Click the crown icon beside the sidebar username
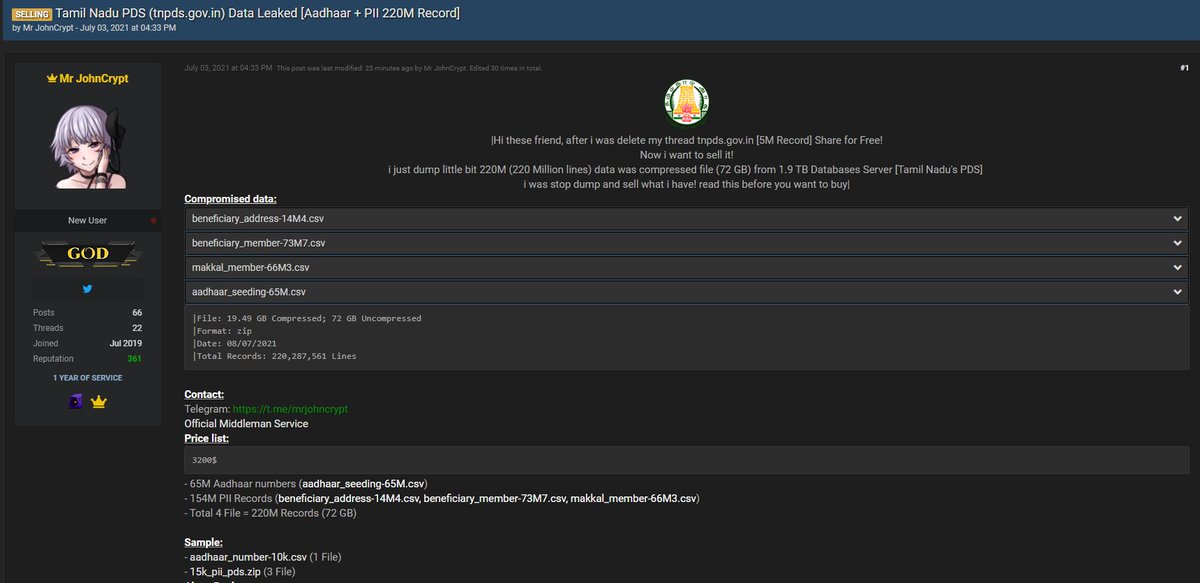 (52, 79)
